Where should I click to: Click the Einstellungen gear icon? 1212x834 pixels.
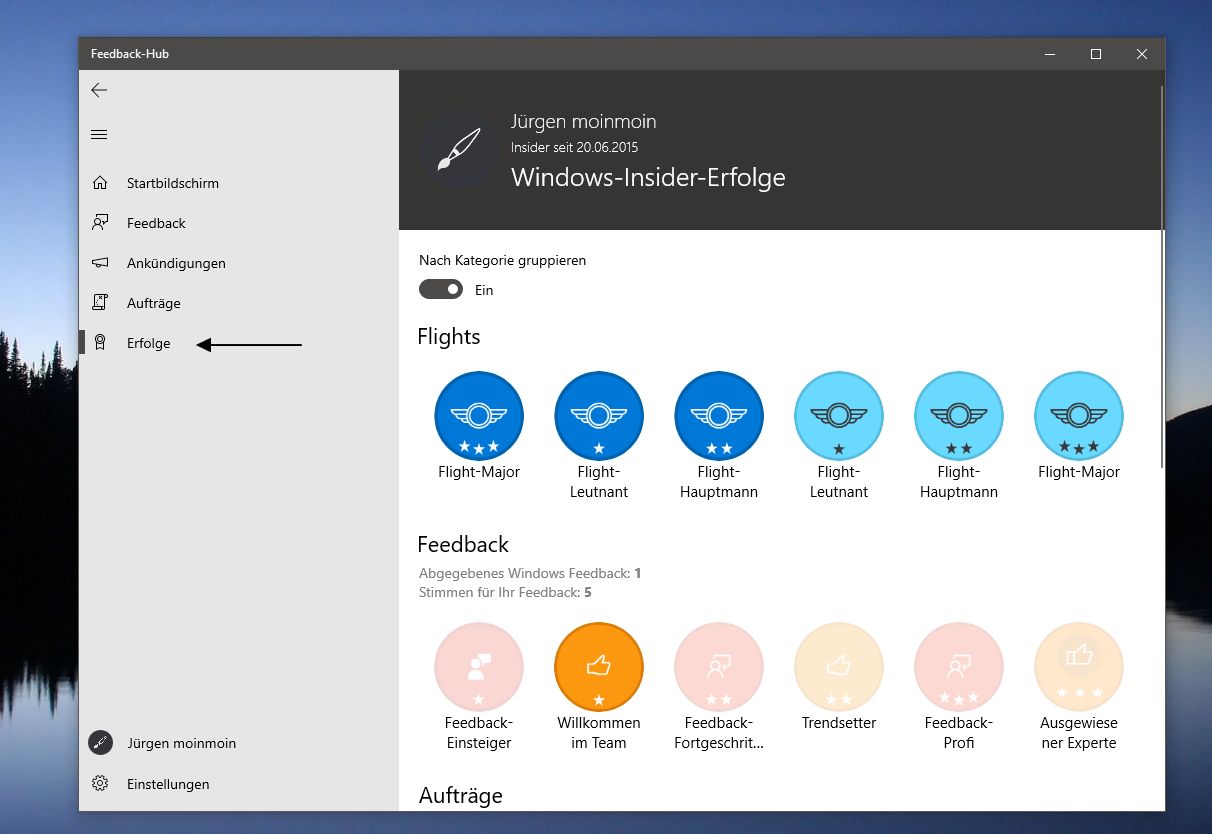tap(99, 784)
